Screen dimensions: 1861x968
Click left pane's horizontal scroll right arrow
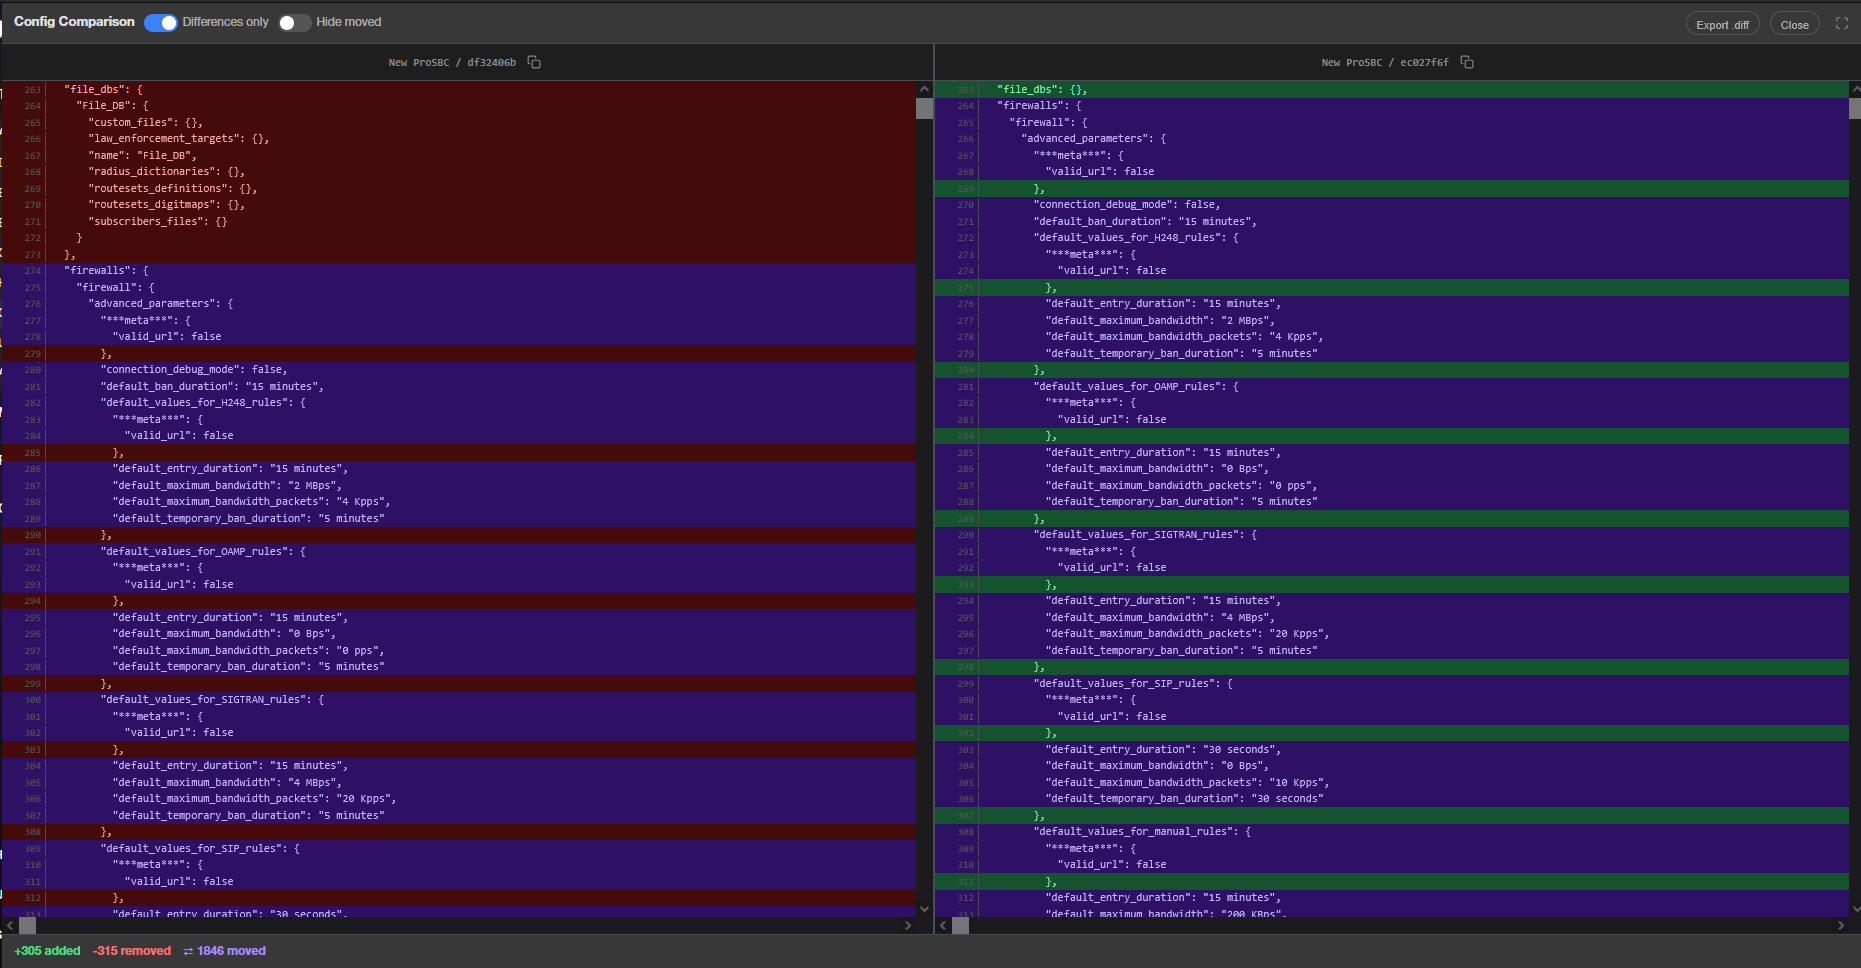pyautogui.click(x=908, y=926)
